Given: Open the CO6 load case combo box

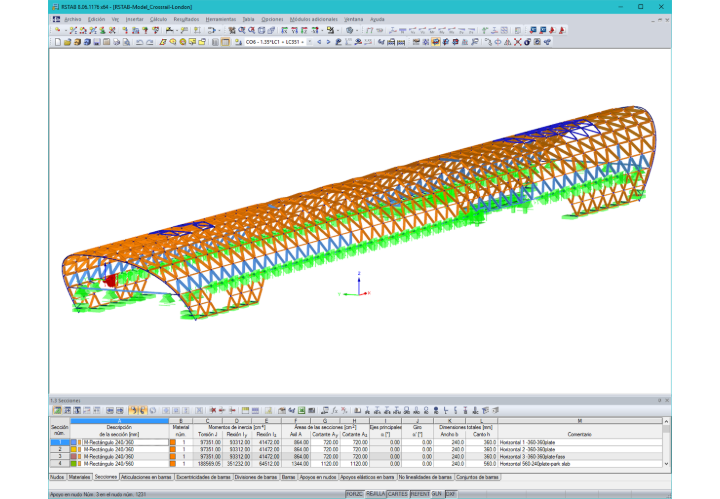Looking at the screenshot, I should 278,42.
